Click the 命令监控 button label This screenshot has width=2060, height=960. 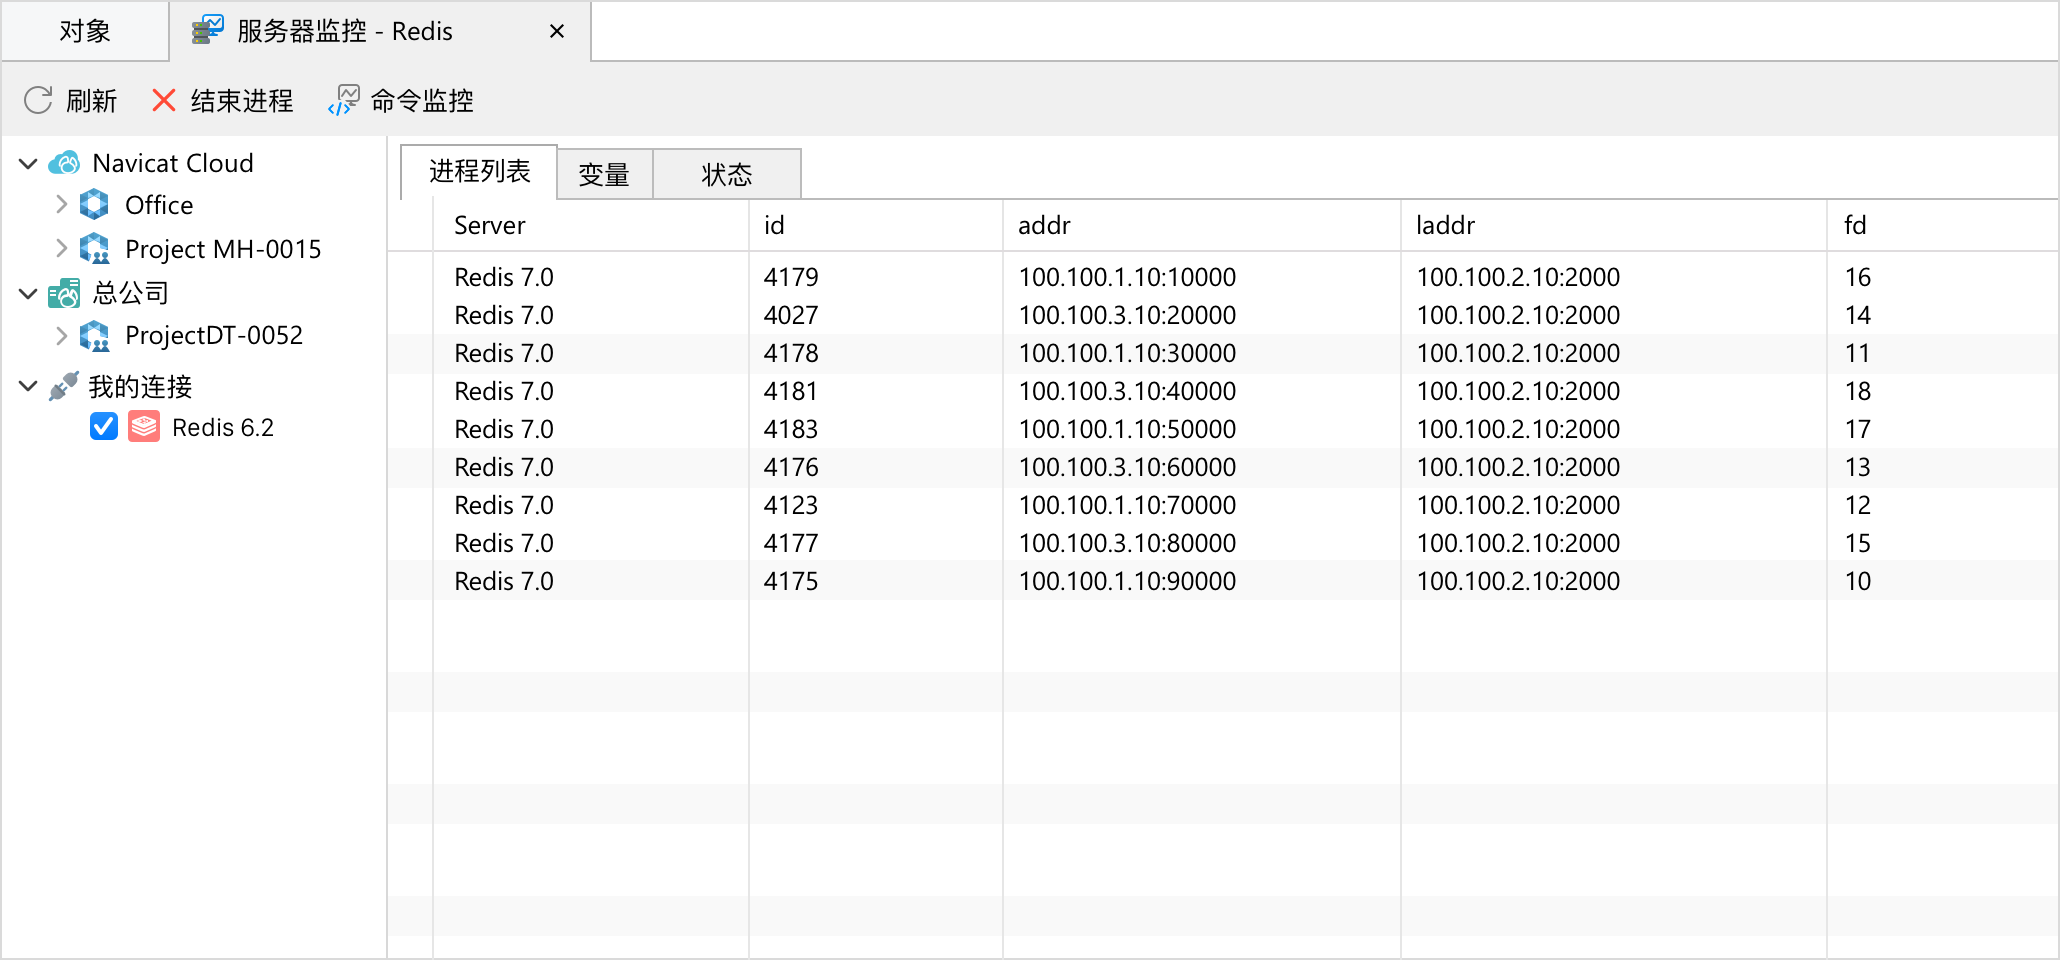(422, 100)
